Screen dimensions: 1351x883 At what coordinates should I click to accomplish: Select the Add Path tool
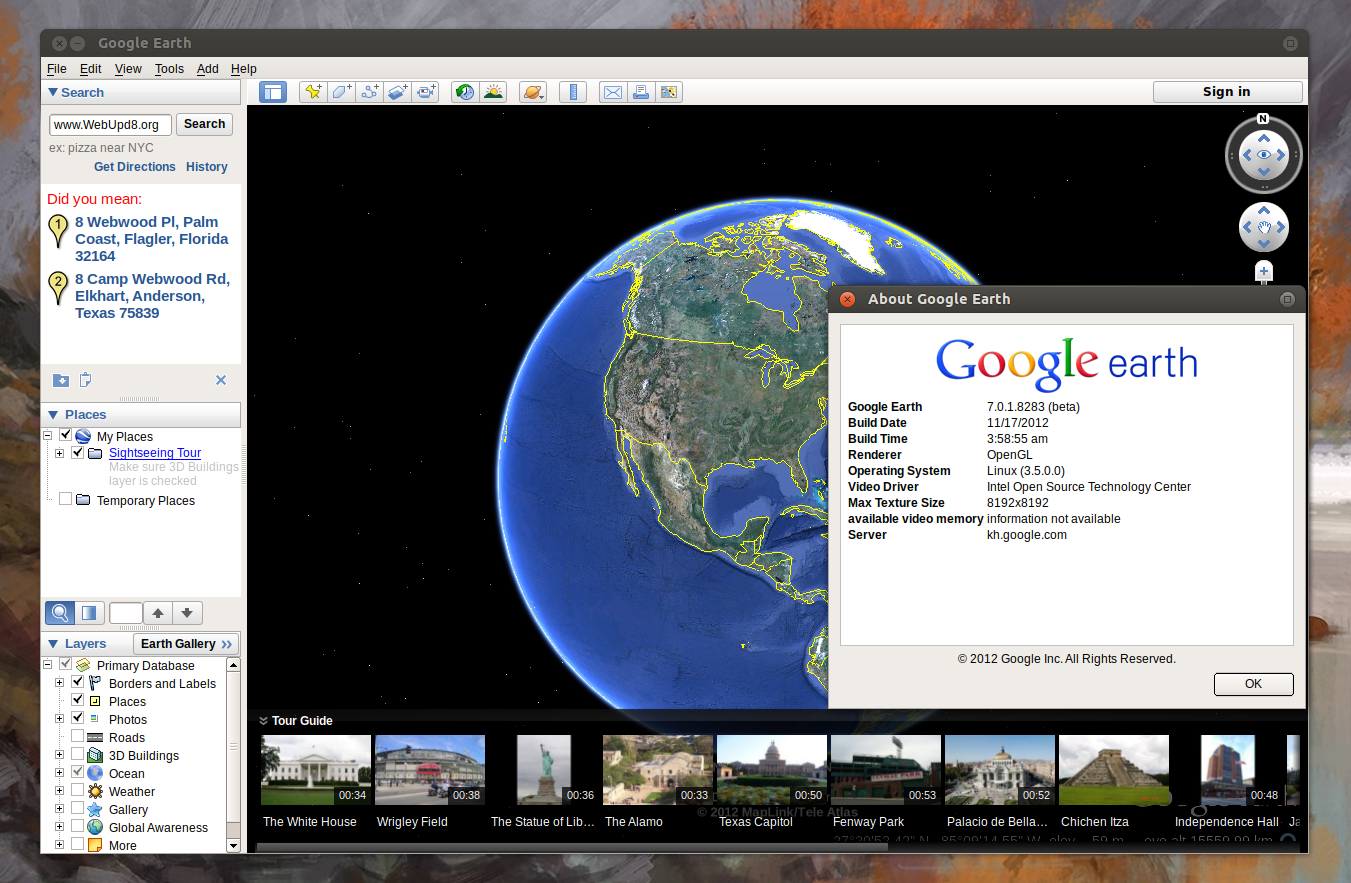point(370,92)
